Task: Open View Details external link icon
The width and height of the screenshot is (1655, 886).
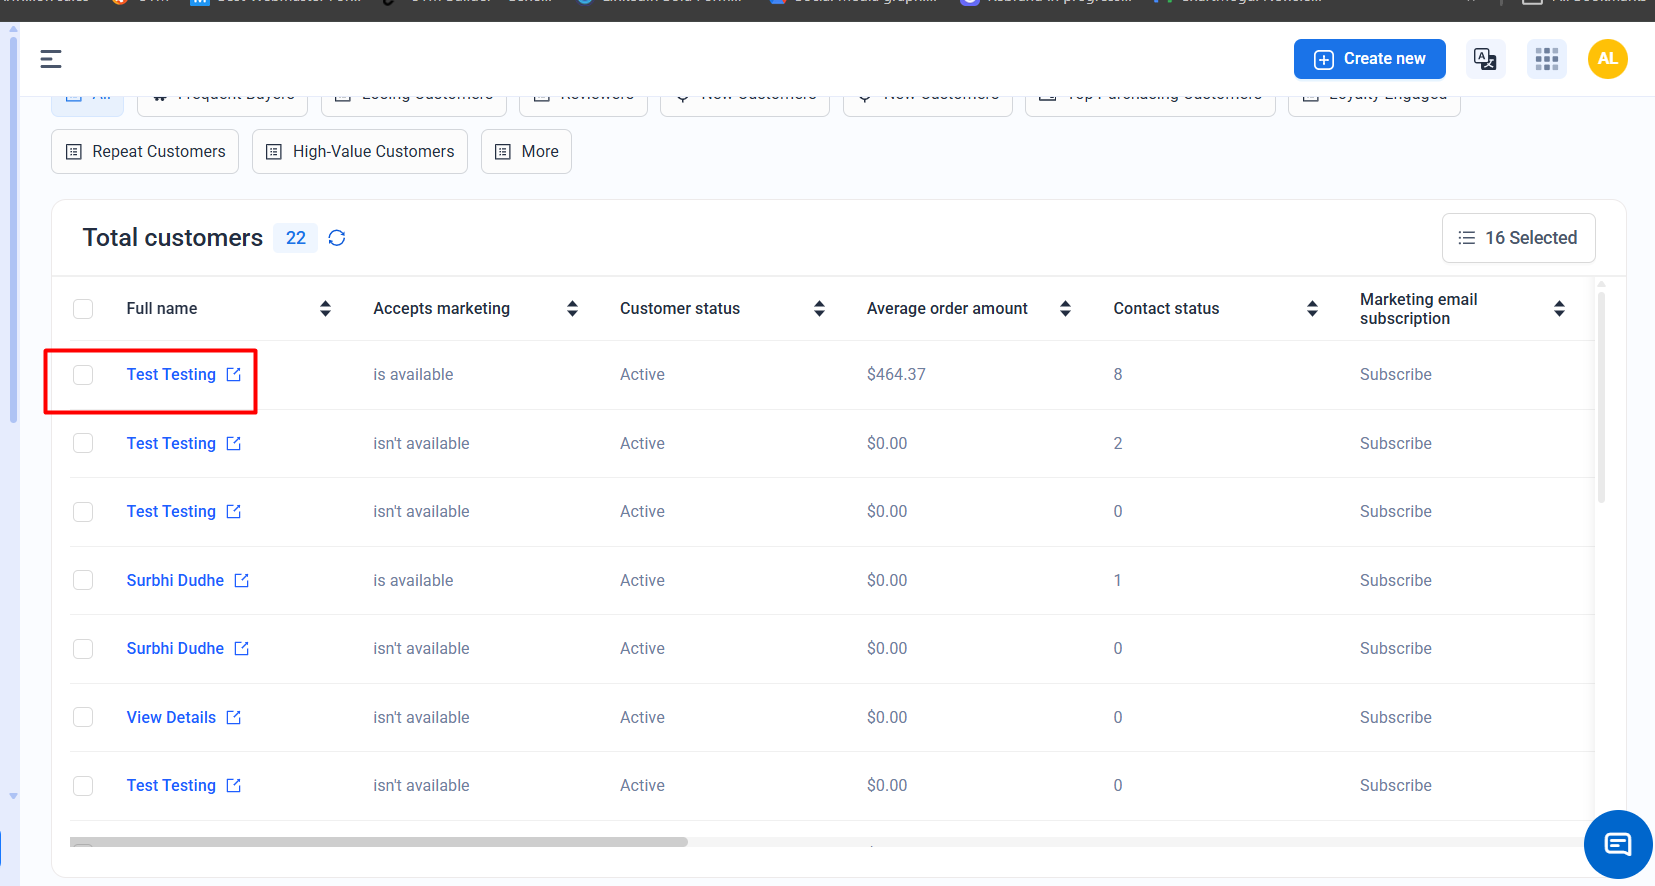Action: pyautogui.click(x=234, y=718)
